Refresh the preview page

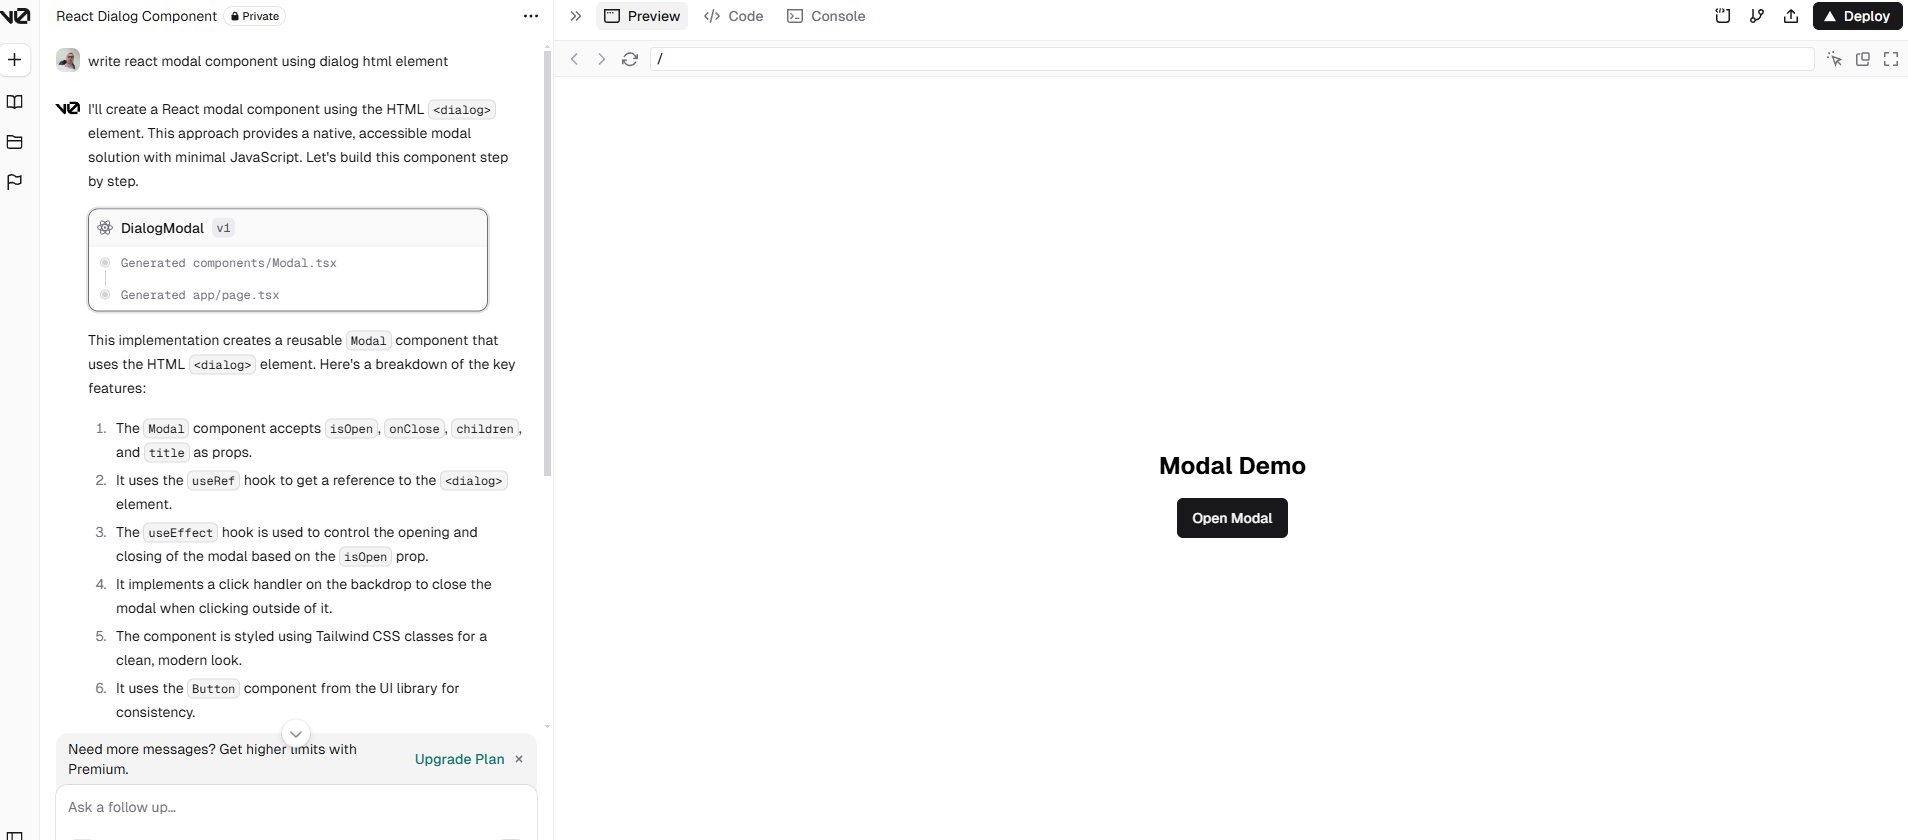click(x=630, y=59)
